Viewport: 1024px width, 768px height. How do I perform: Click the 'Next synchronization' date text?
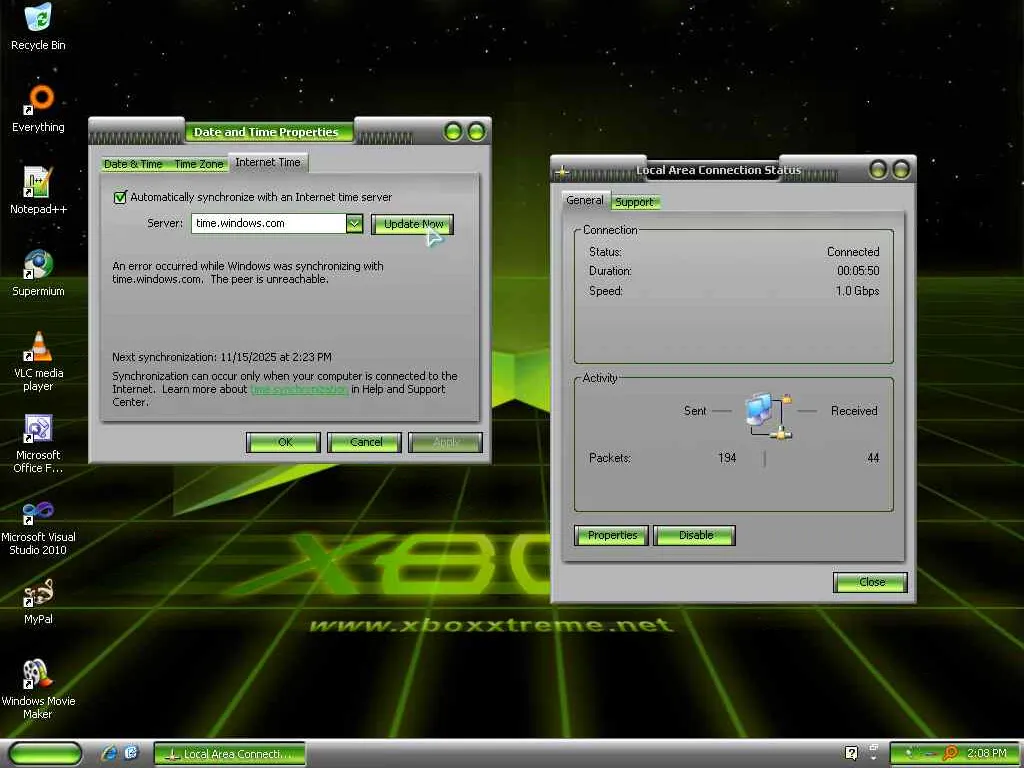222,357
